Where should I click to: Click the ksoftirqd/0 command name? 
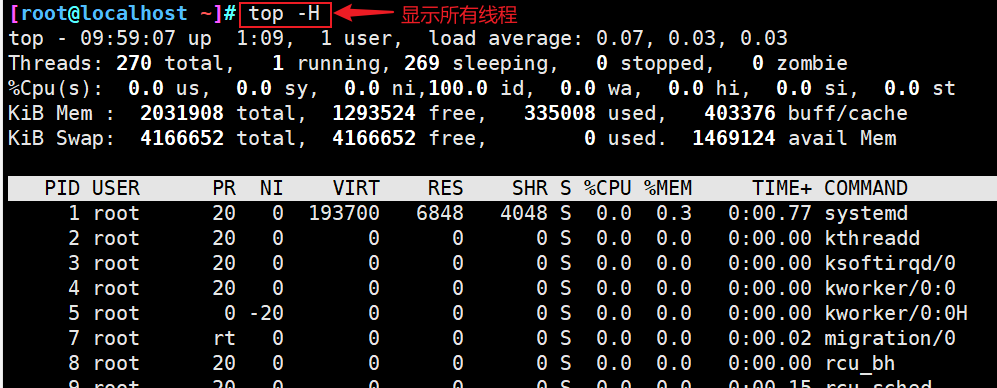tap(890, 263)
